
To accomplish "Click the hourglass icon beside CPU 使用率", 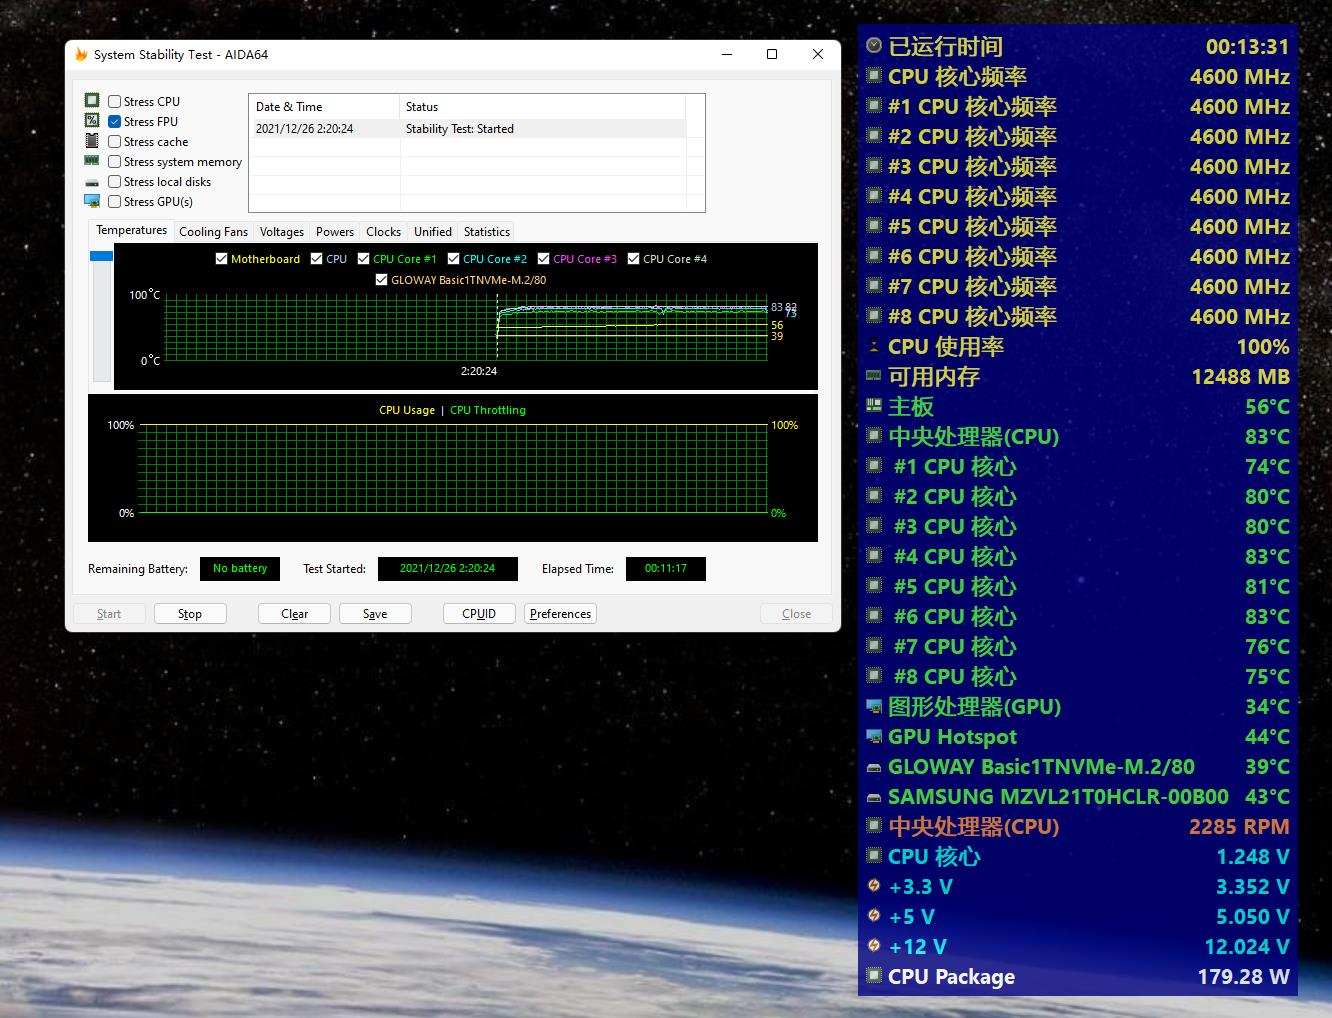I will point(874,346).
